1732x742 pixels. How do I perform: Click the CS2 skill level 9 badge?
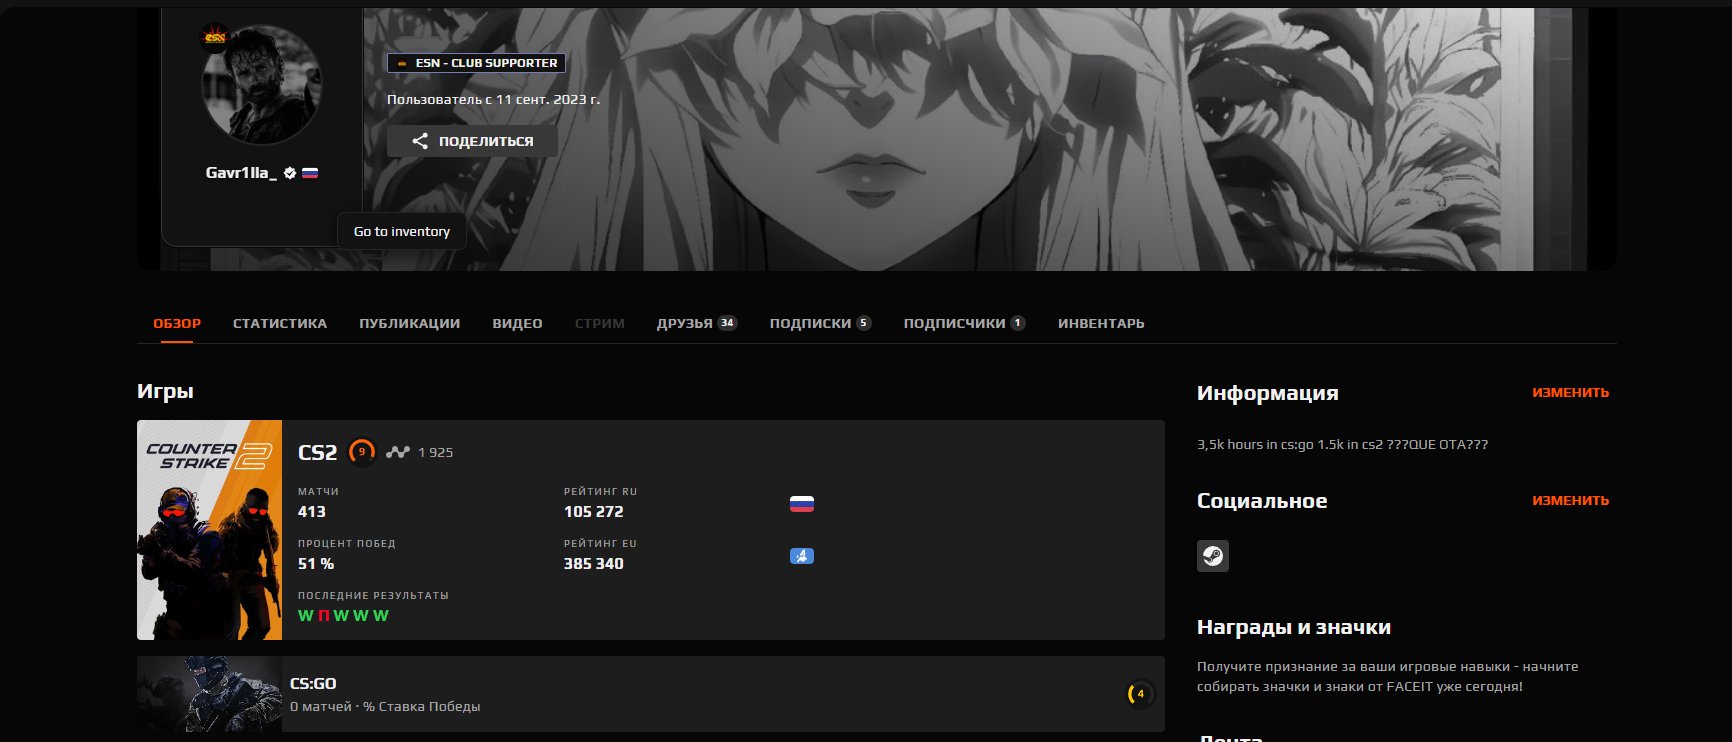362,452
